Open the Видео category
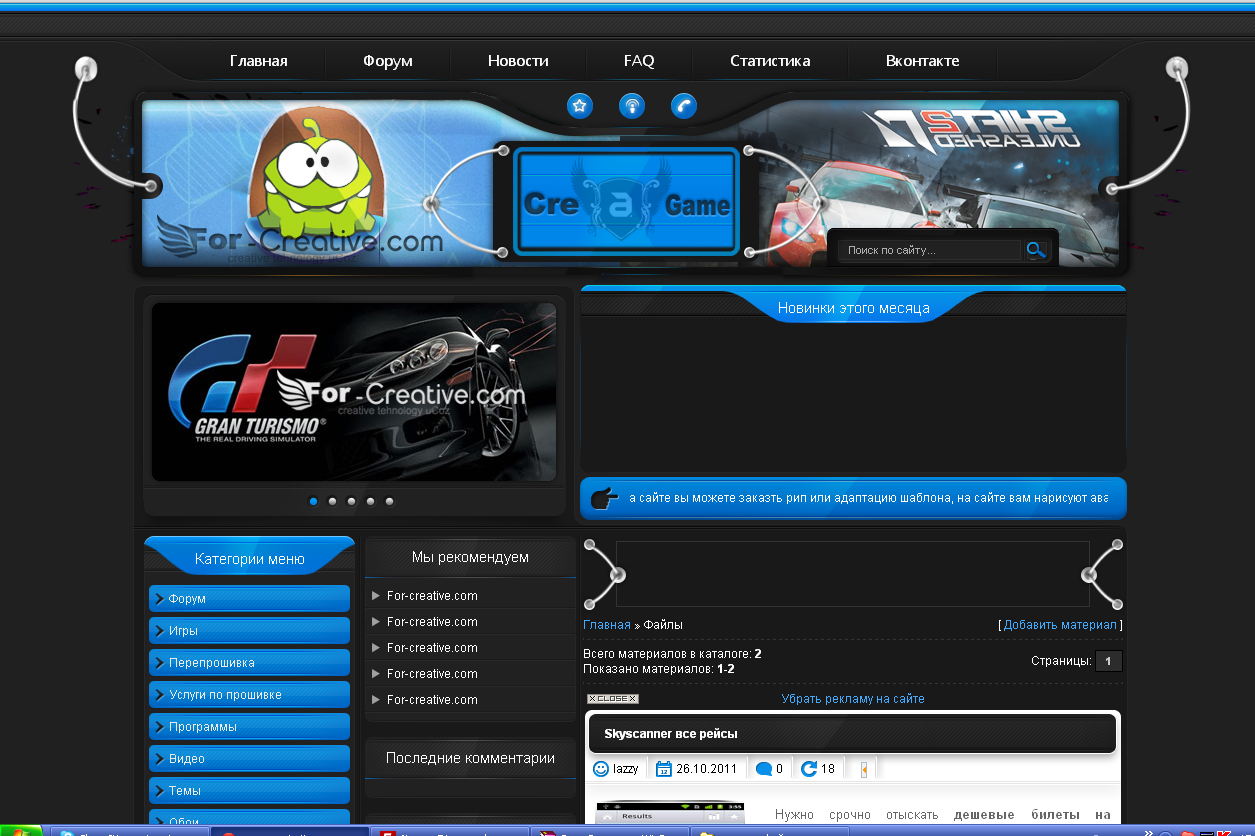This screenshot has width=1255, height=836. click(249, 759)
